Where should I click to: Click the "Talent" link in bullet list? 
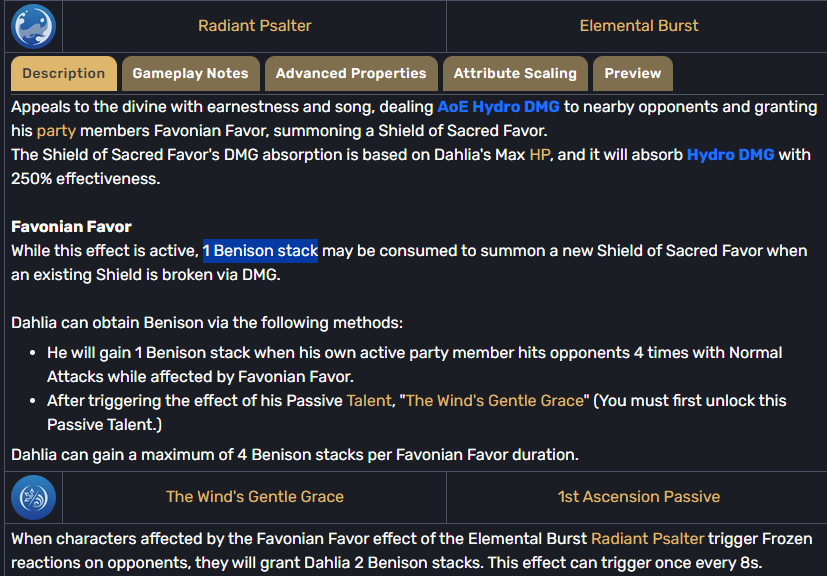pos(368,401)
